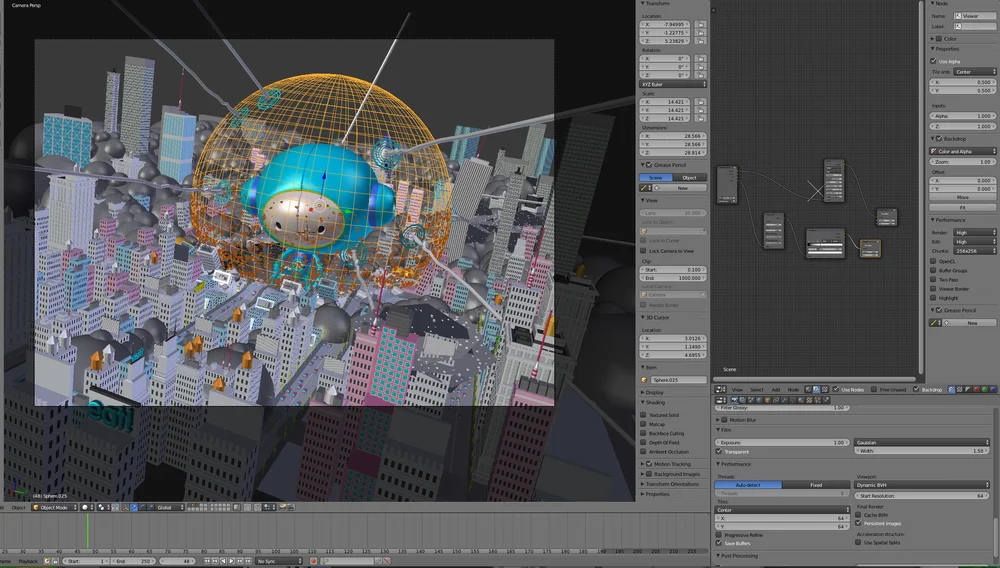Open the Playback menu in timeline
The height and width of the screenshot is (568, 1000).
coord(27,561)
